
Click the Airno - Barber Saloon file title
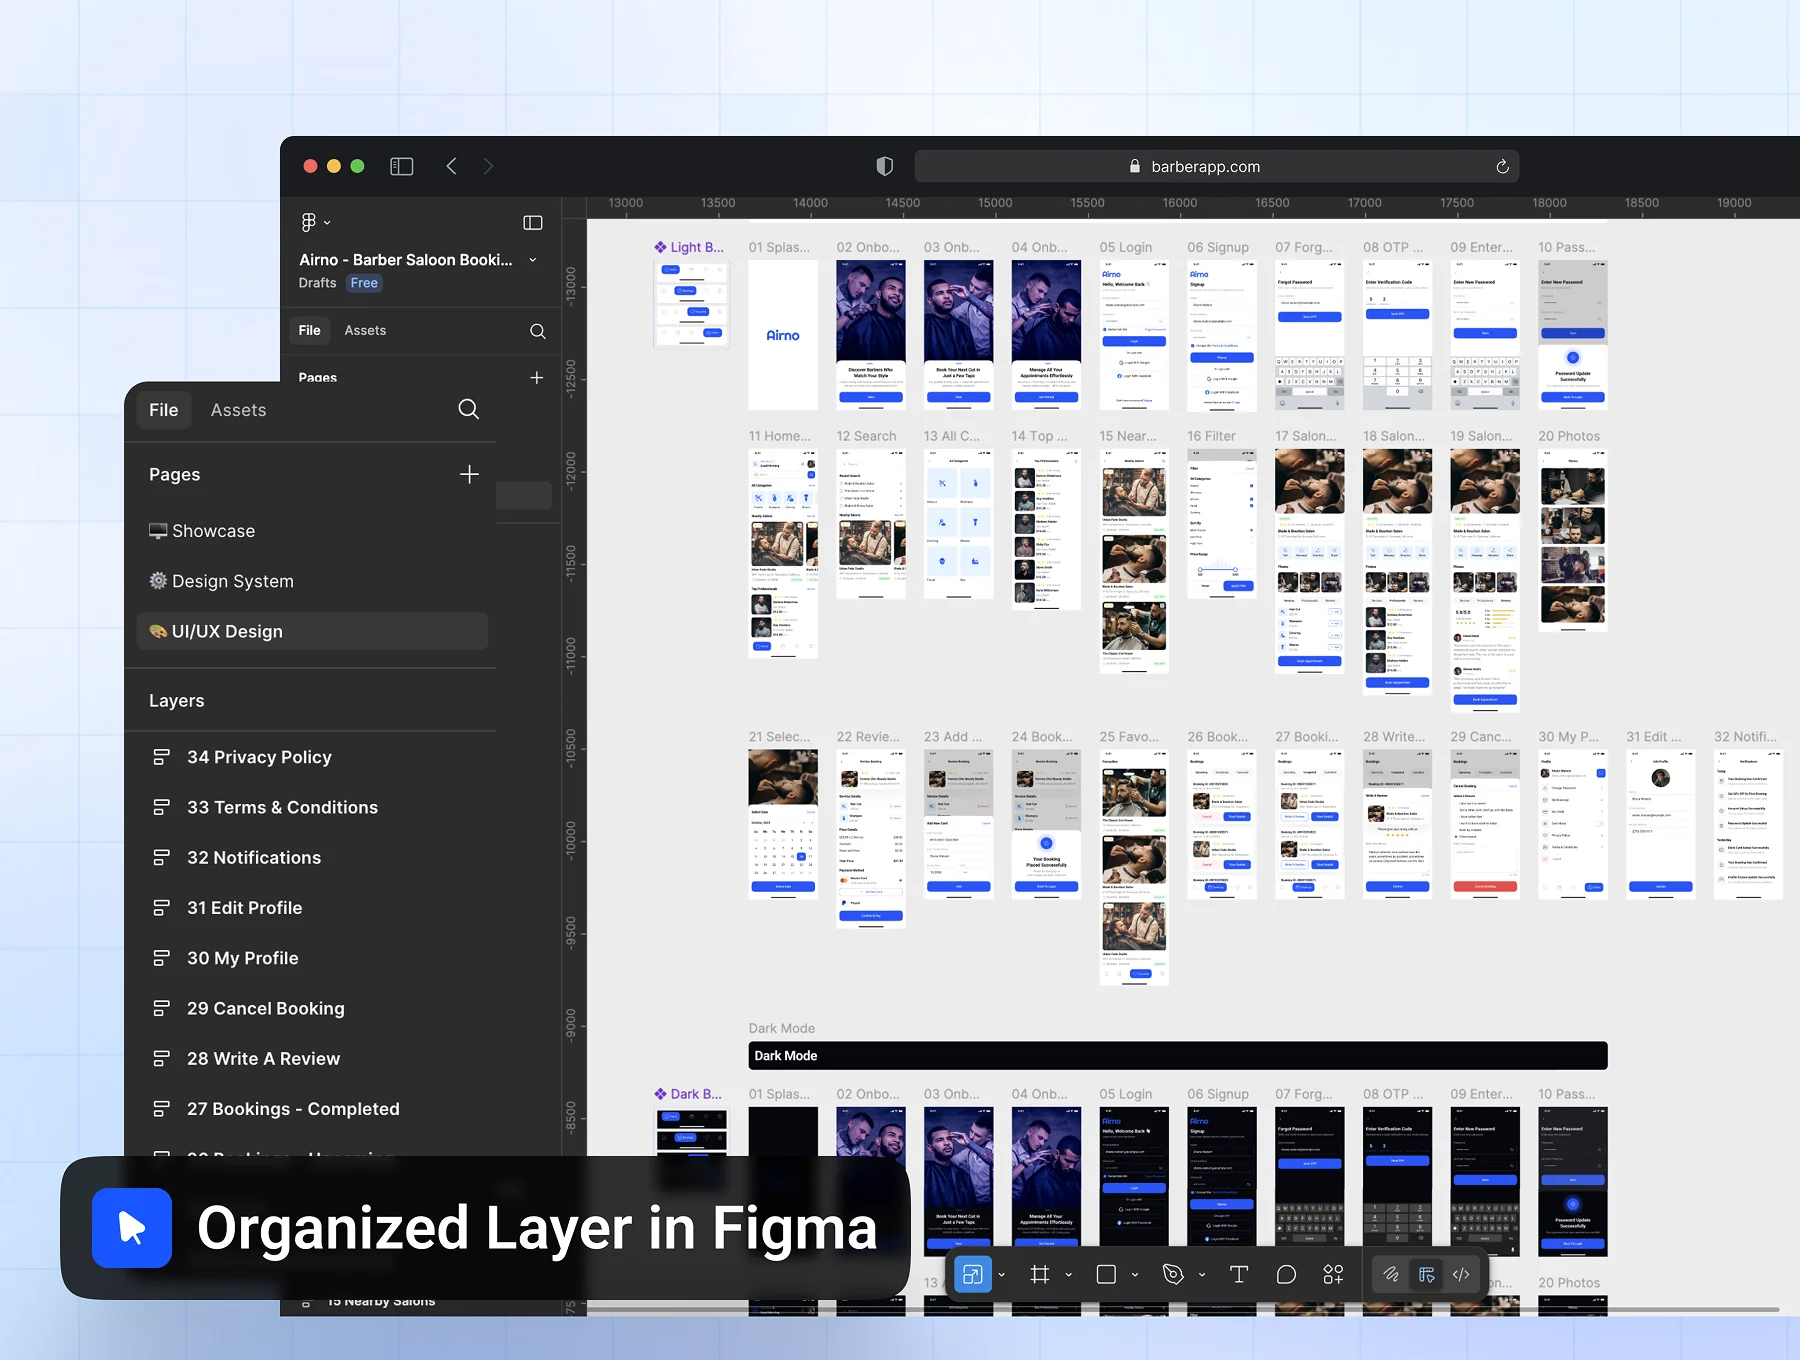[406, 260]
